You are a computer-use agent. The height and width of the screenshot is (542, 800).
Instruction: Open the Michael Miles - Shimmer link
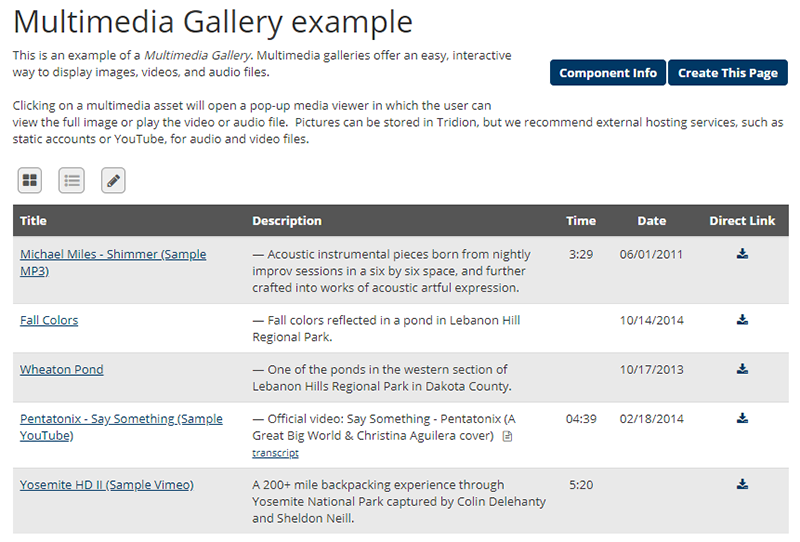click(x=112, y=254)
